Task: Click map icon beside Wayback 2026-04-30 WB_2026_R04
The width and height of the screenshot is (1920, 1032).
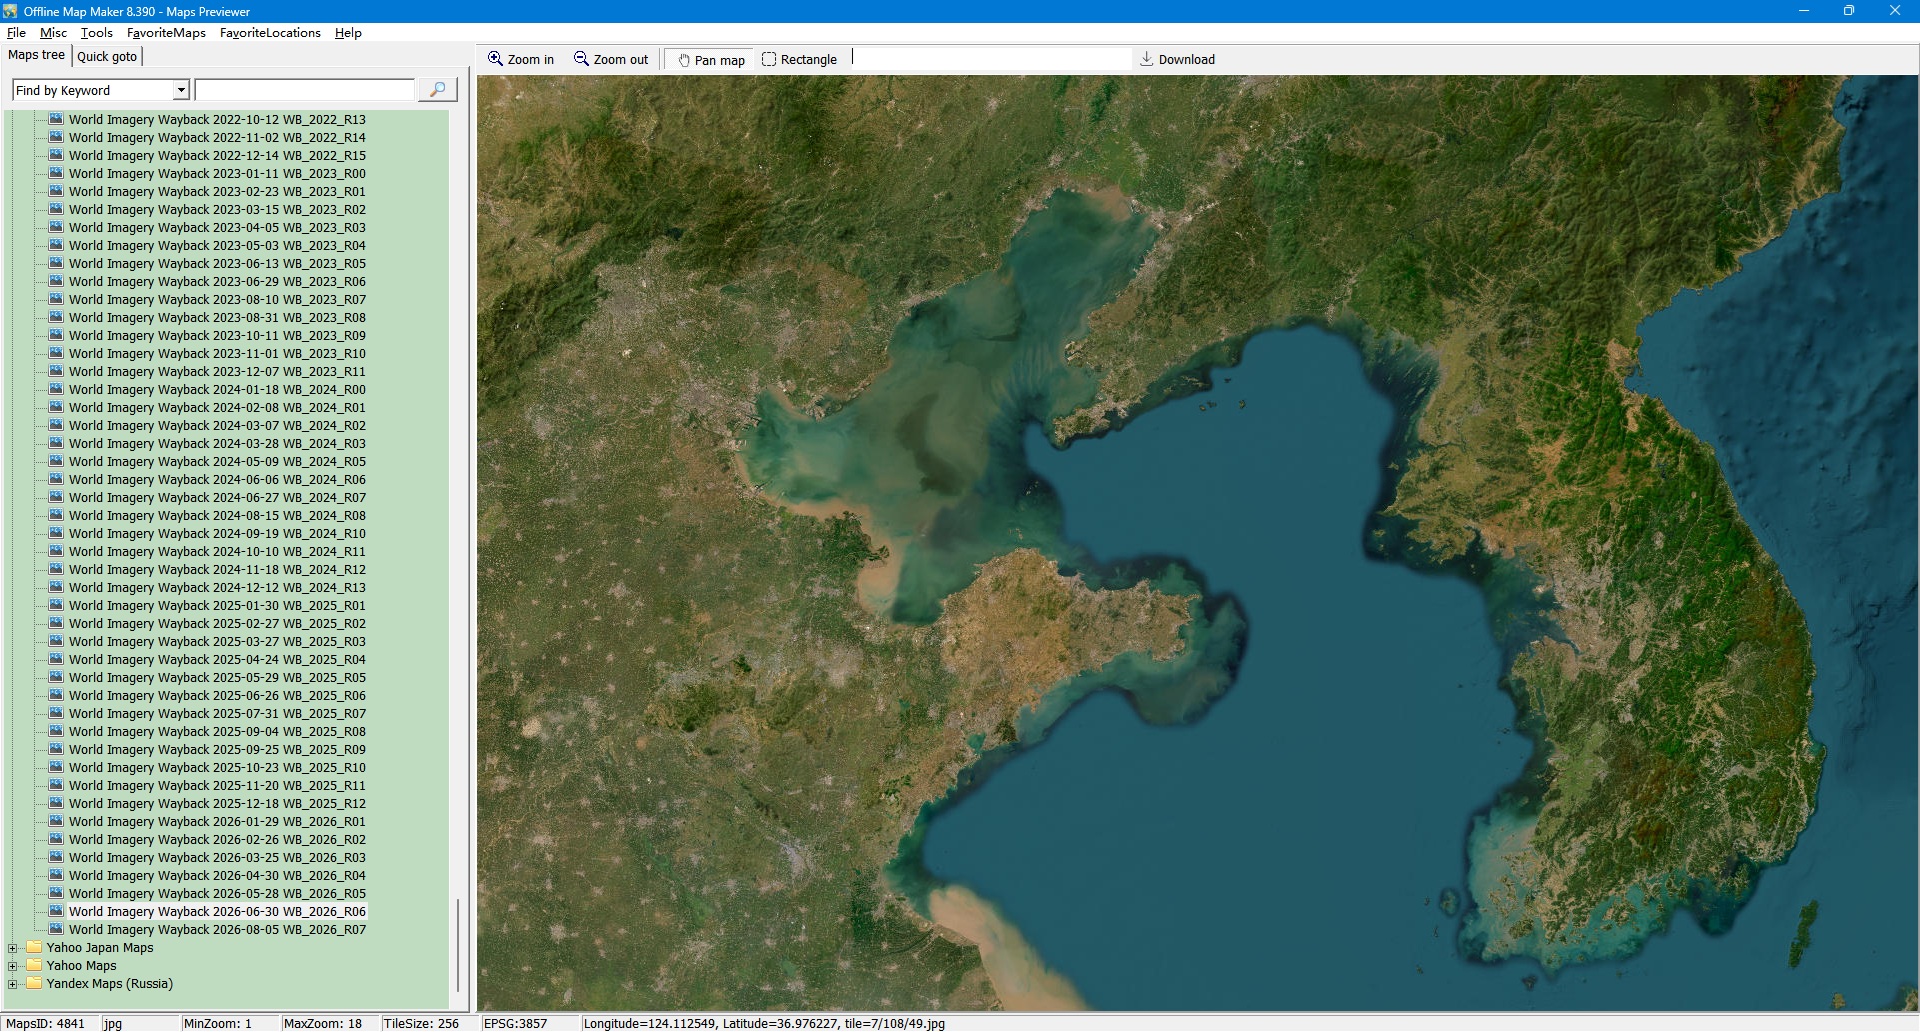Action: tap(56, 875)
